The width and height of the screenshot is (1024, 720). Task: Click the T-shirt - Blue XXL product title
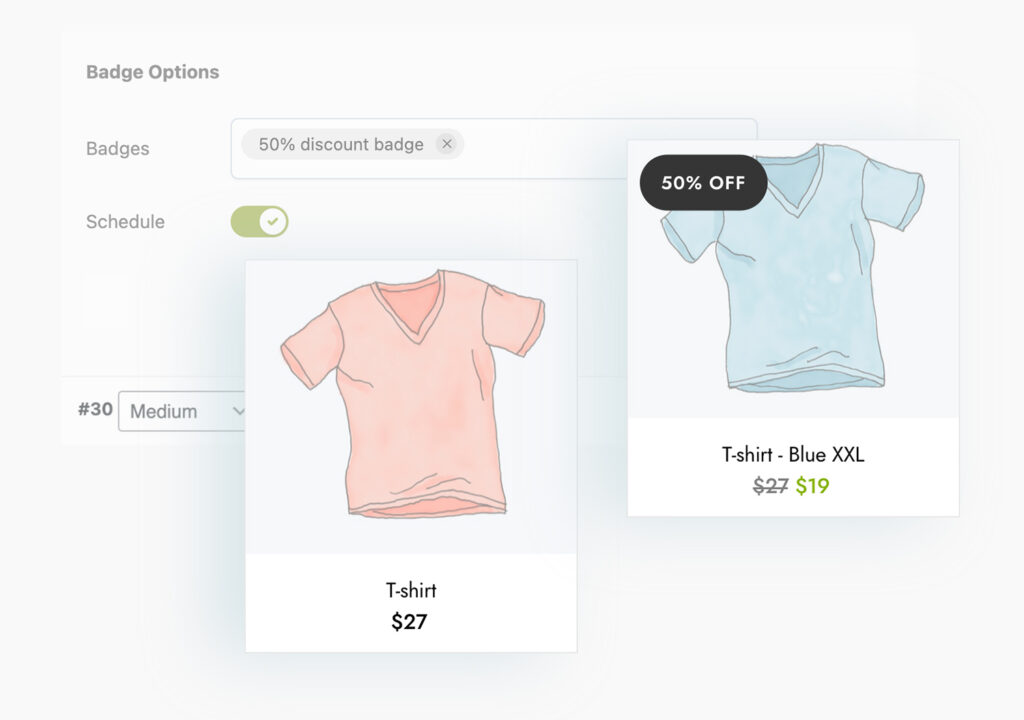(792, 454)
